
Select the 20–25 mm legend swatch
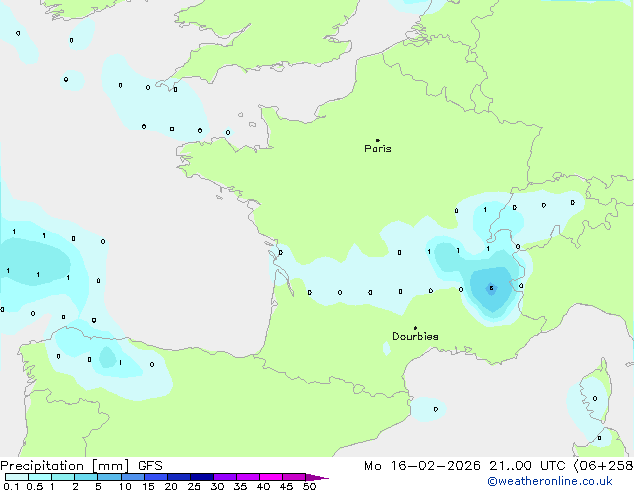pos(178,477)
